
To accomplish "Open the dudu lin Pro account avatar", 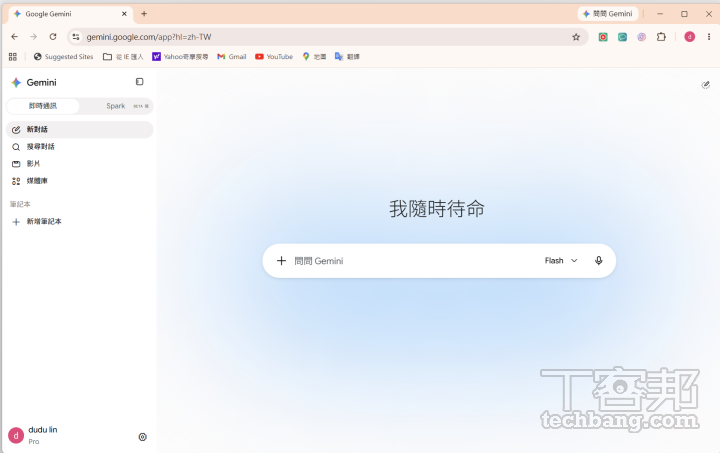I will pyautogui.click(x=16, y=436).
